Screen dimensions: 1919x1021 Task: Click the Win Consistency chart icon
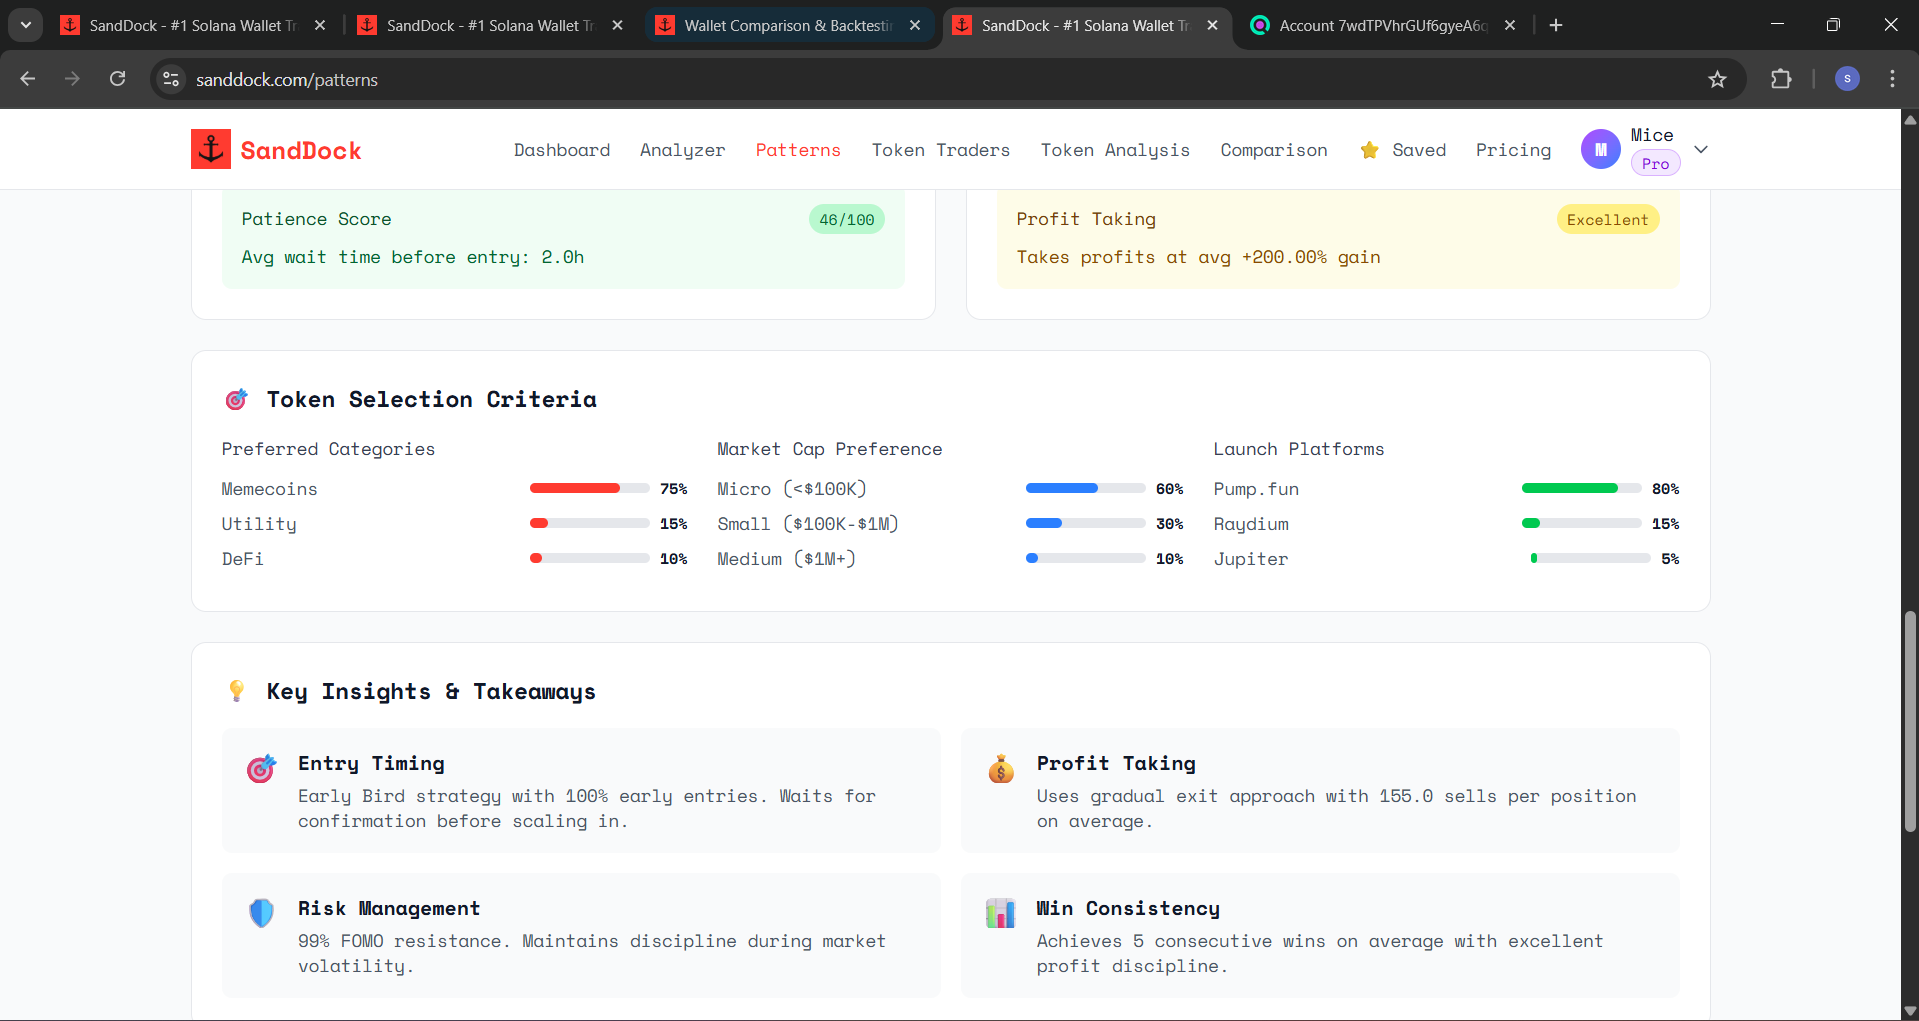[x=1000, y=912]
